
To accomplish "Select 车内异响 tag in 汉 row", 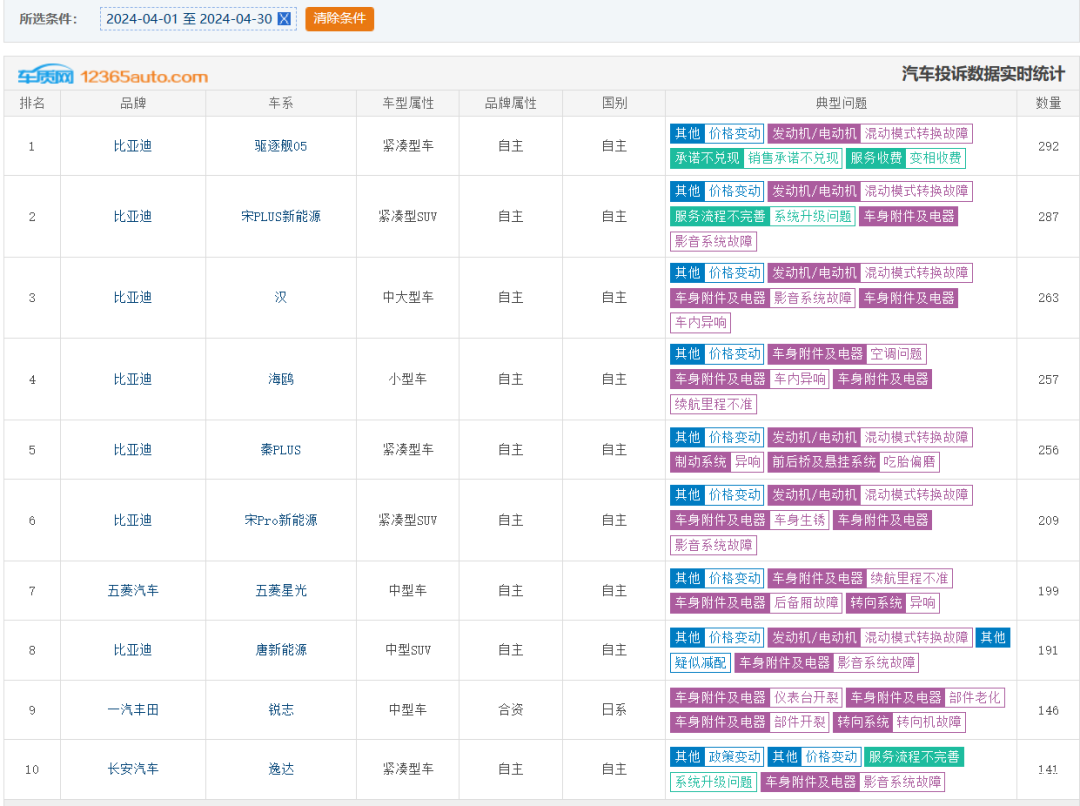I will [x=700, y=322].
